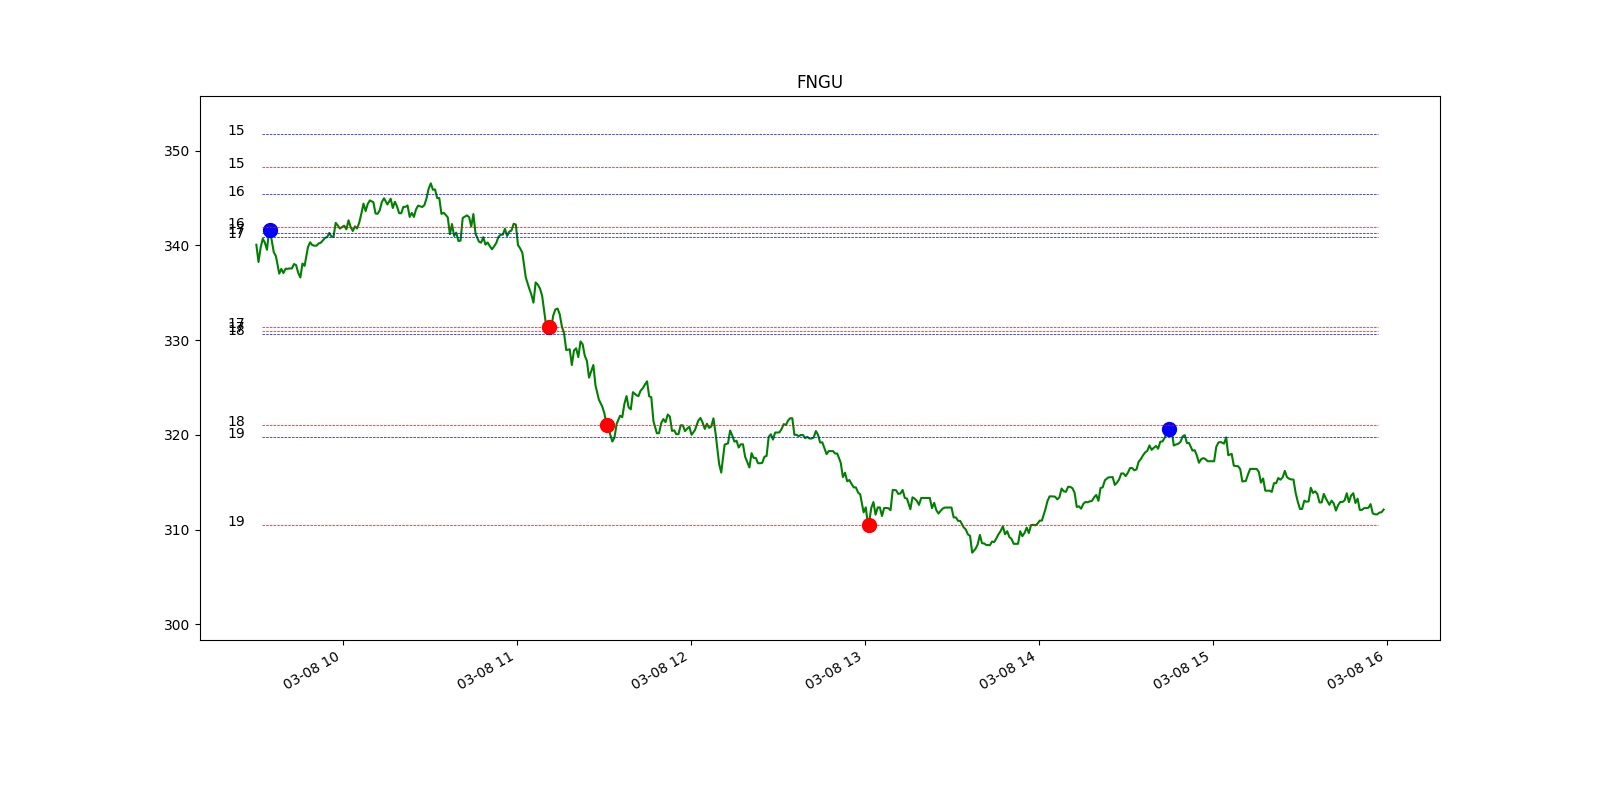The image size is (1600, 800).
Task: Click the y-axis label 320
Action: pos(176,435)
